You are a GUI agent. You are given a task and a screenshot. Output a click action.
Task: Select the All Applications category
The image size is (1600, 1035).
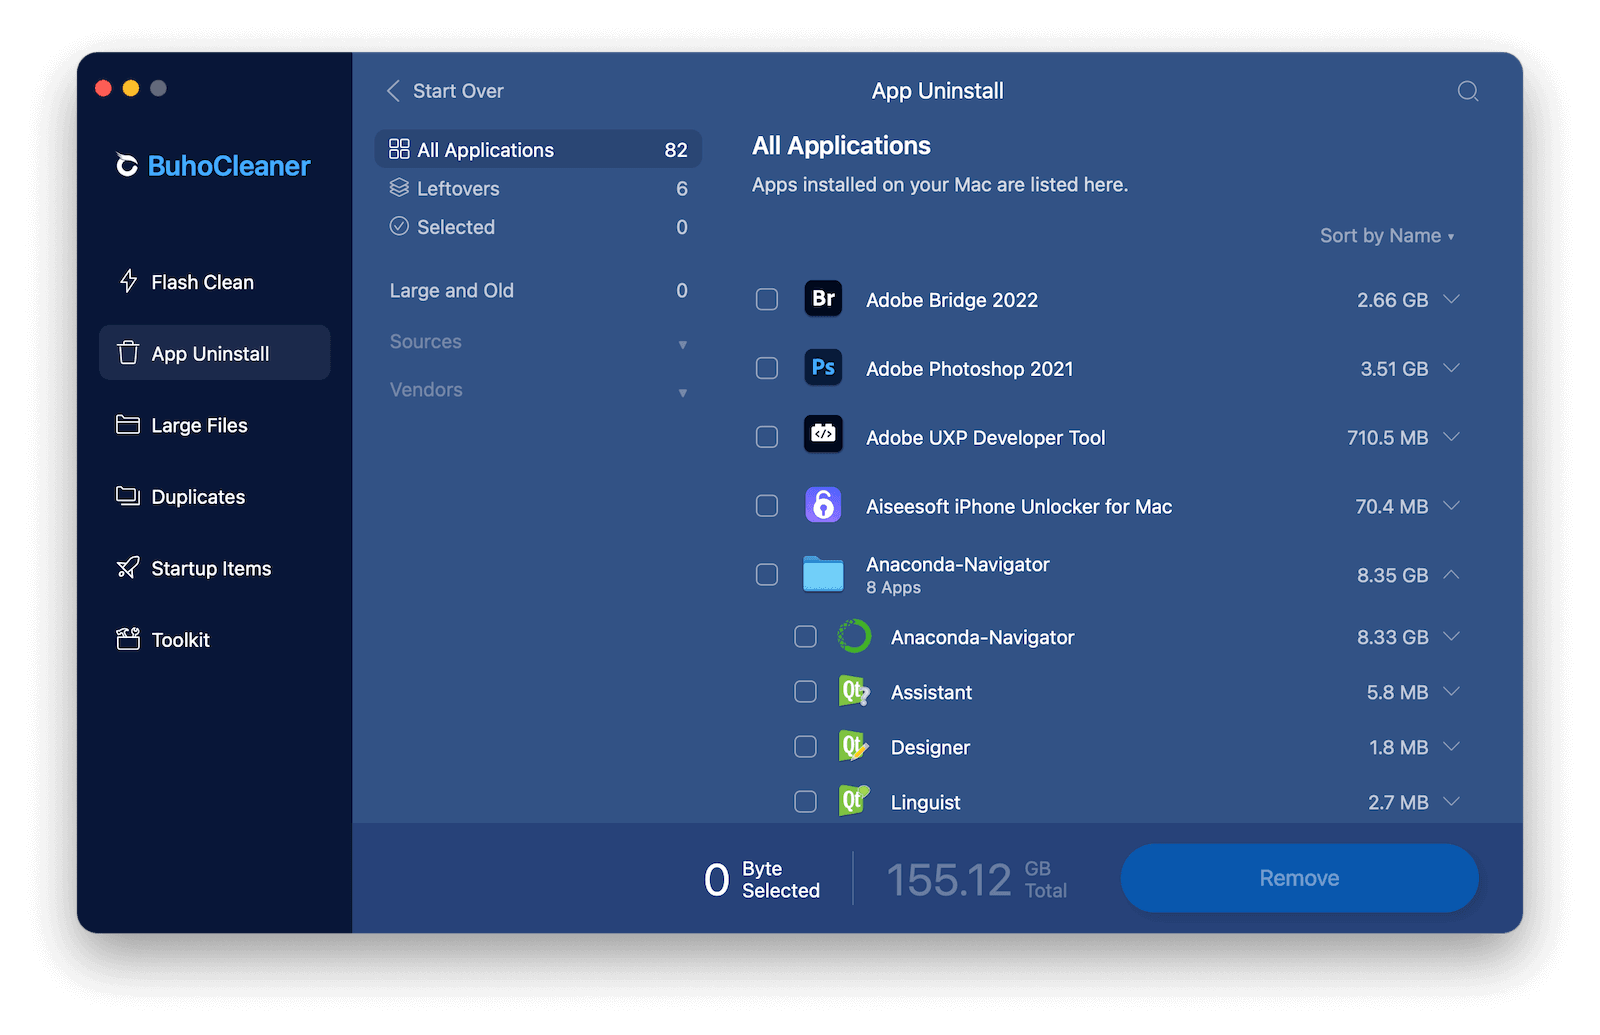[538, 149]
